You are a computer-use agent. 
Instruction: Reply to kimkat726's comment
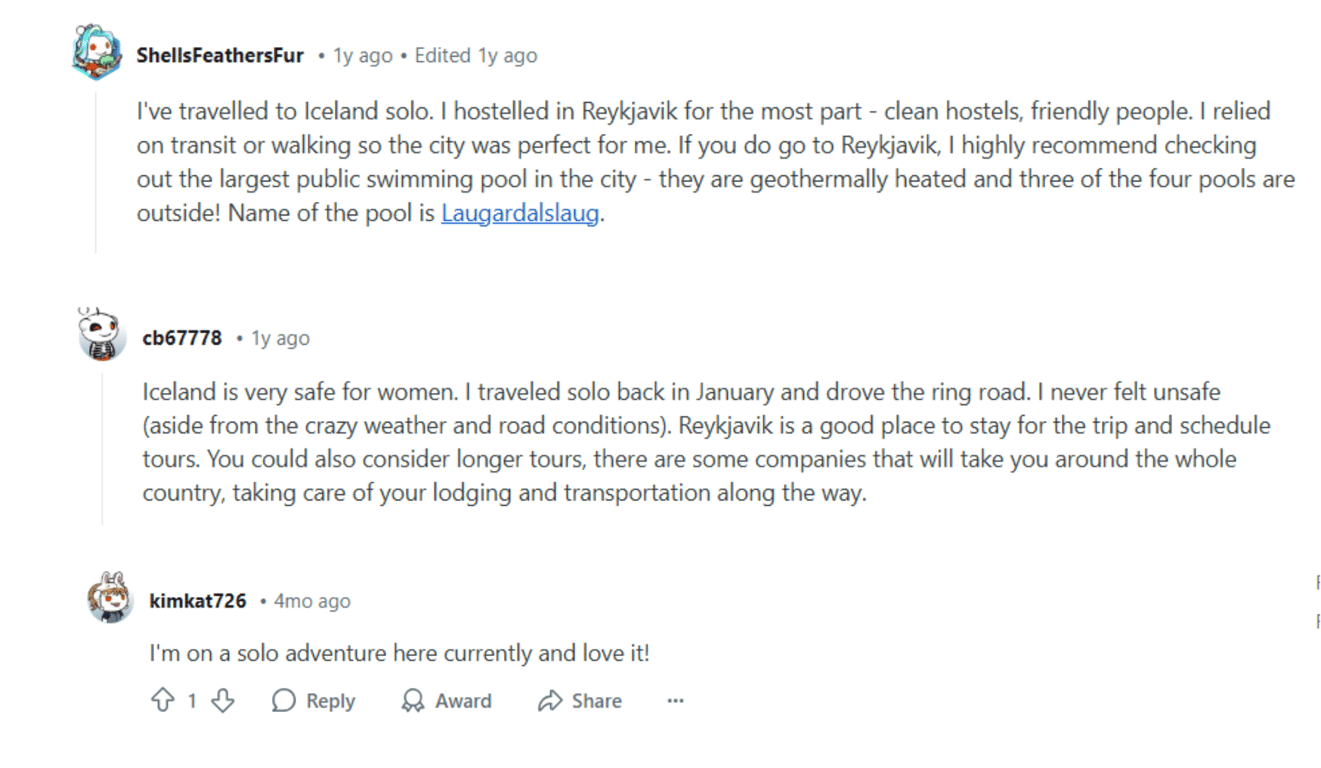(314, 701)
